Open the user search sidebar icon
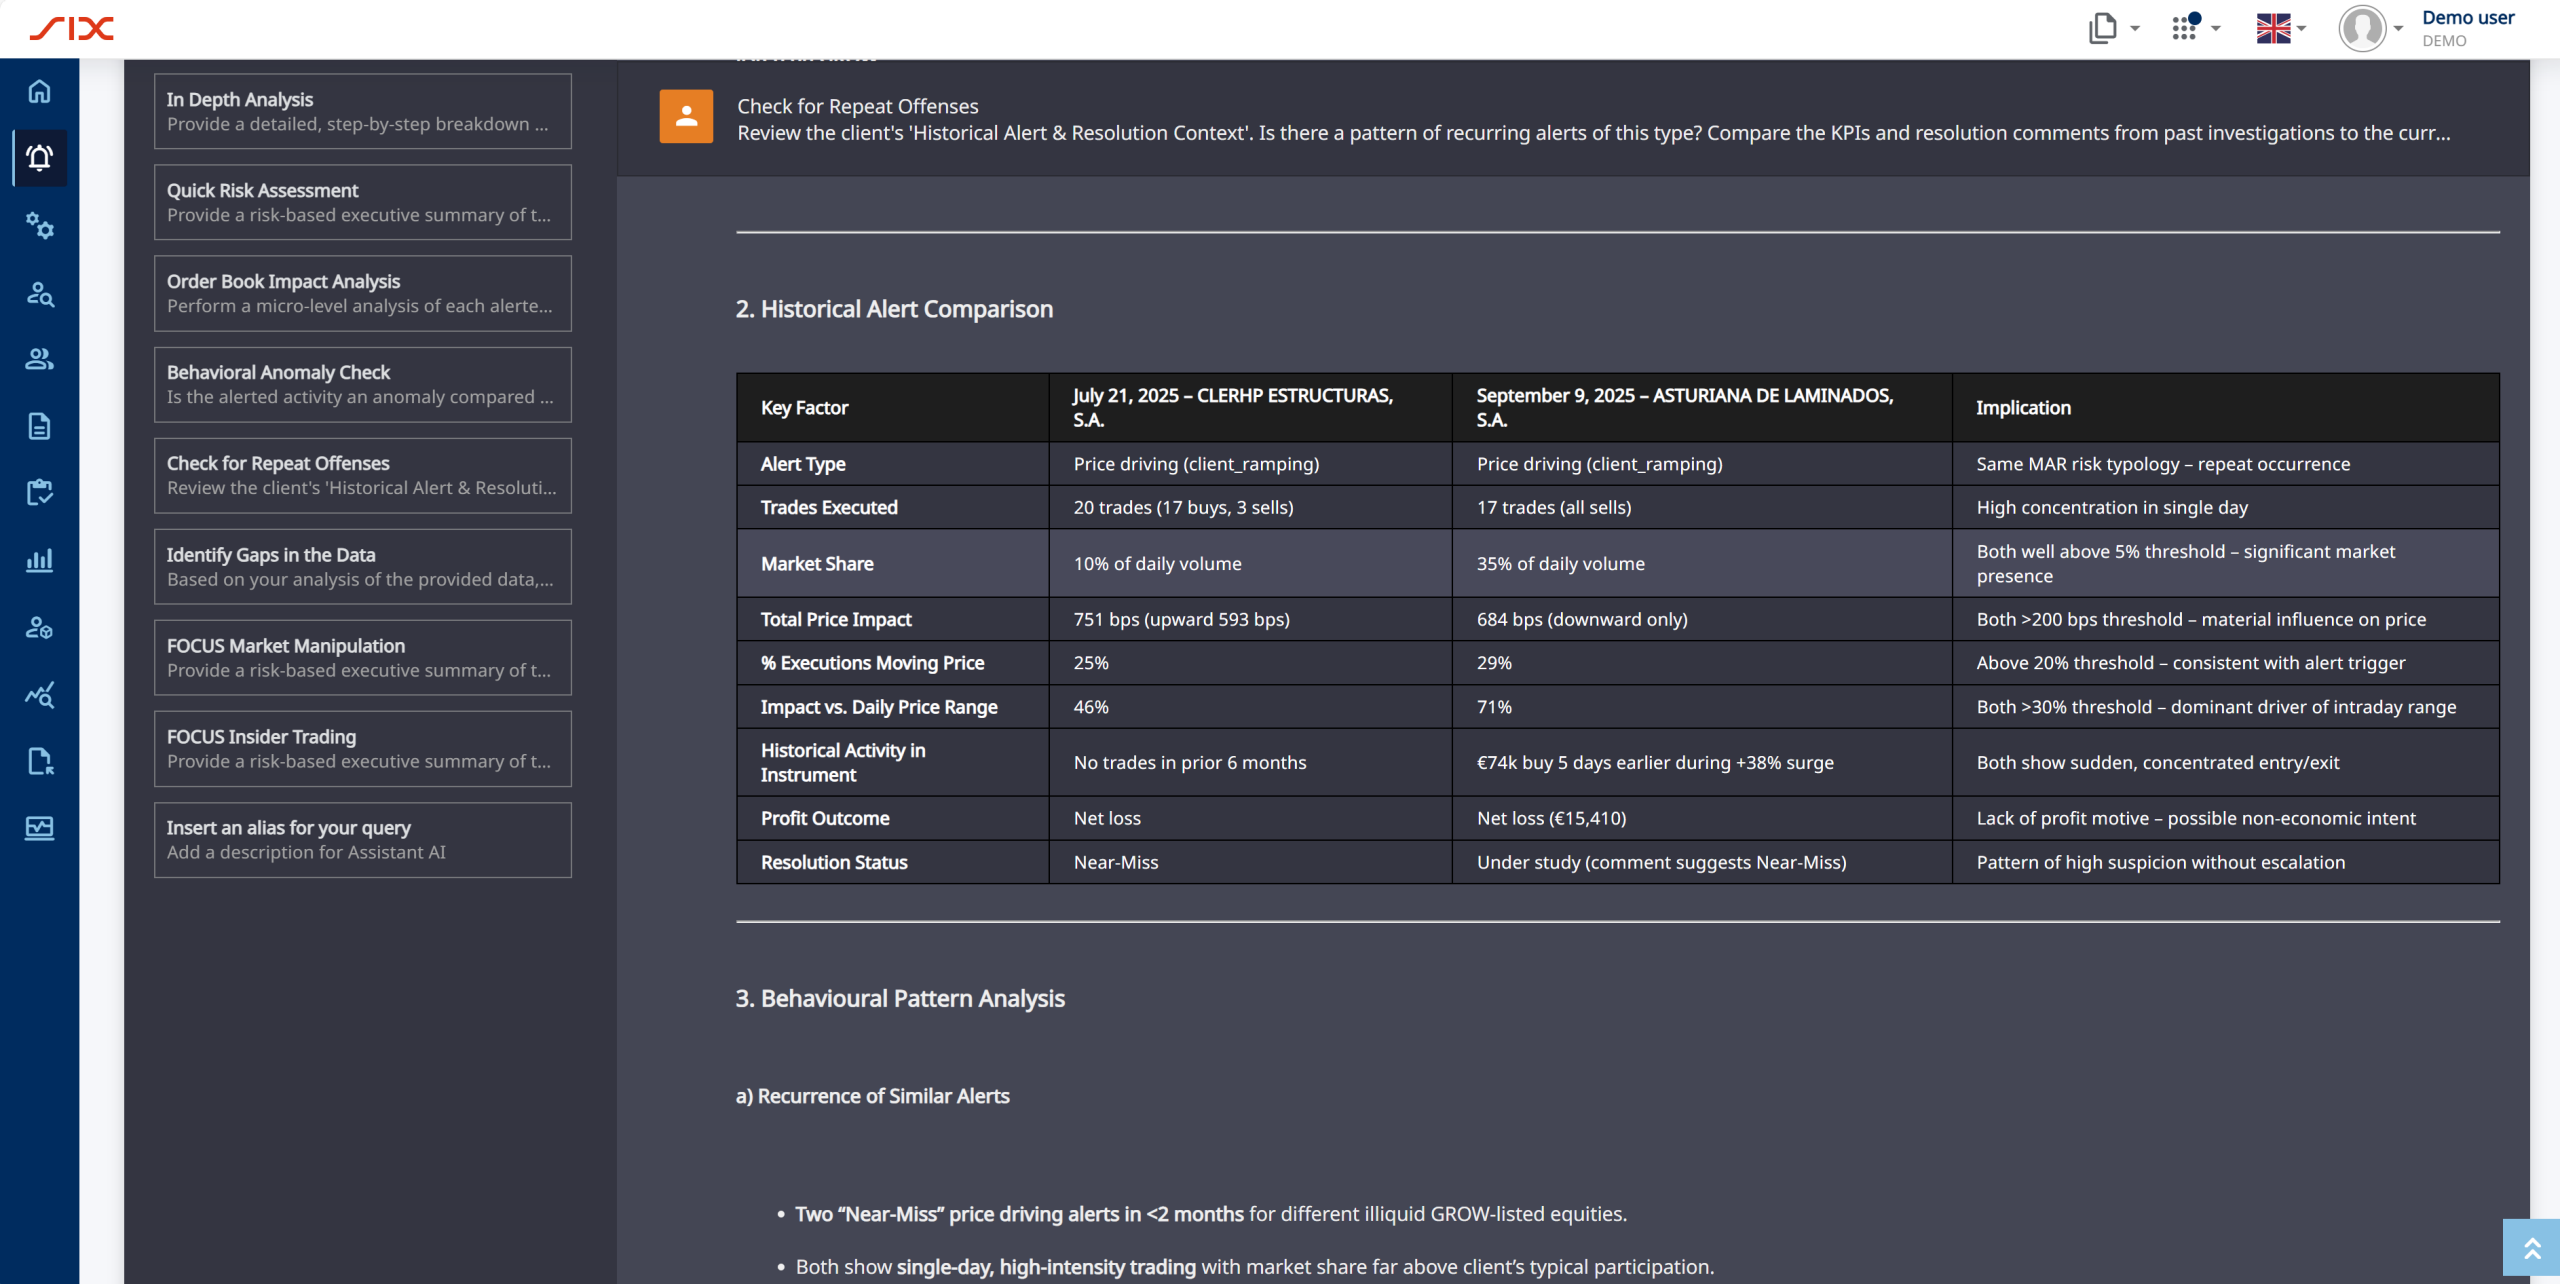 click(39, 293)
